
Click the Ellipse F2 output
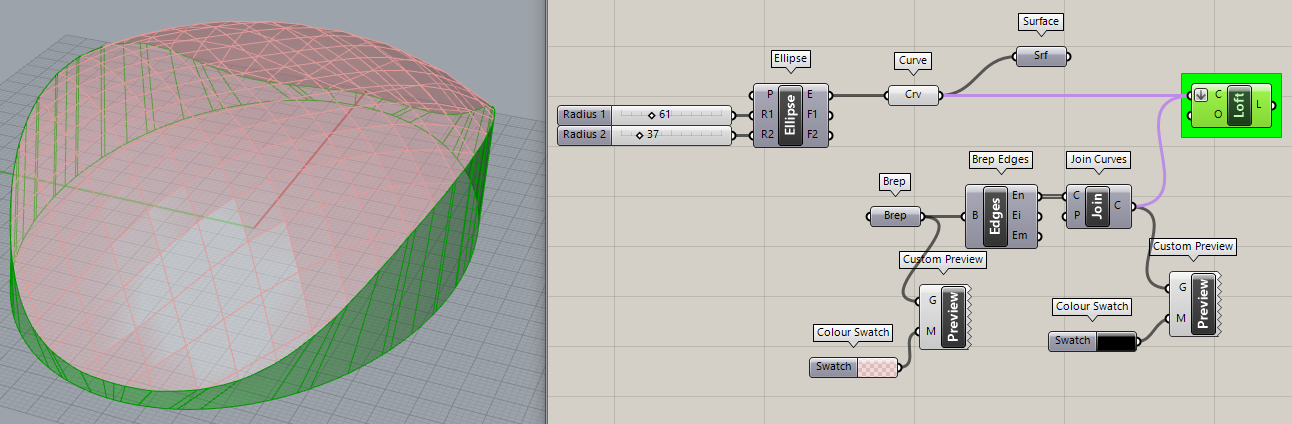pyautogui.click(x=813, y=134)
